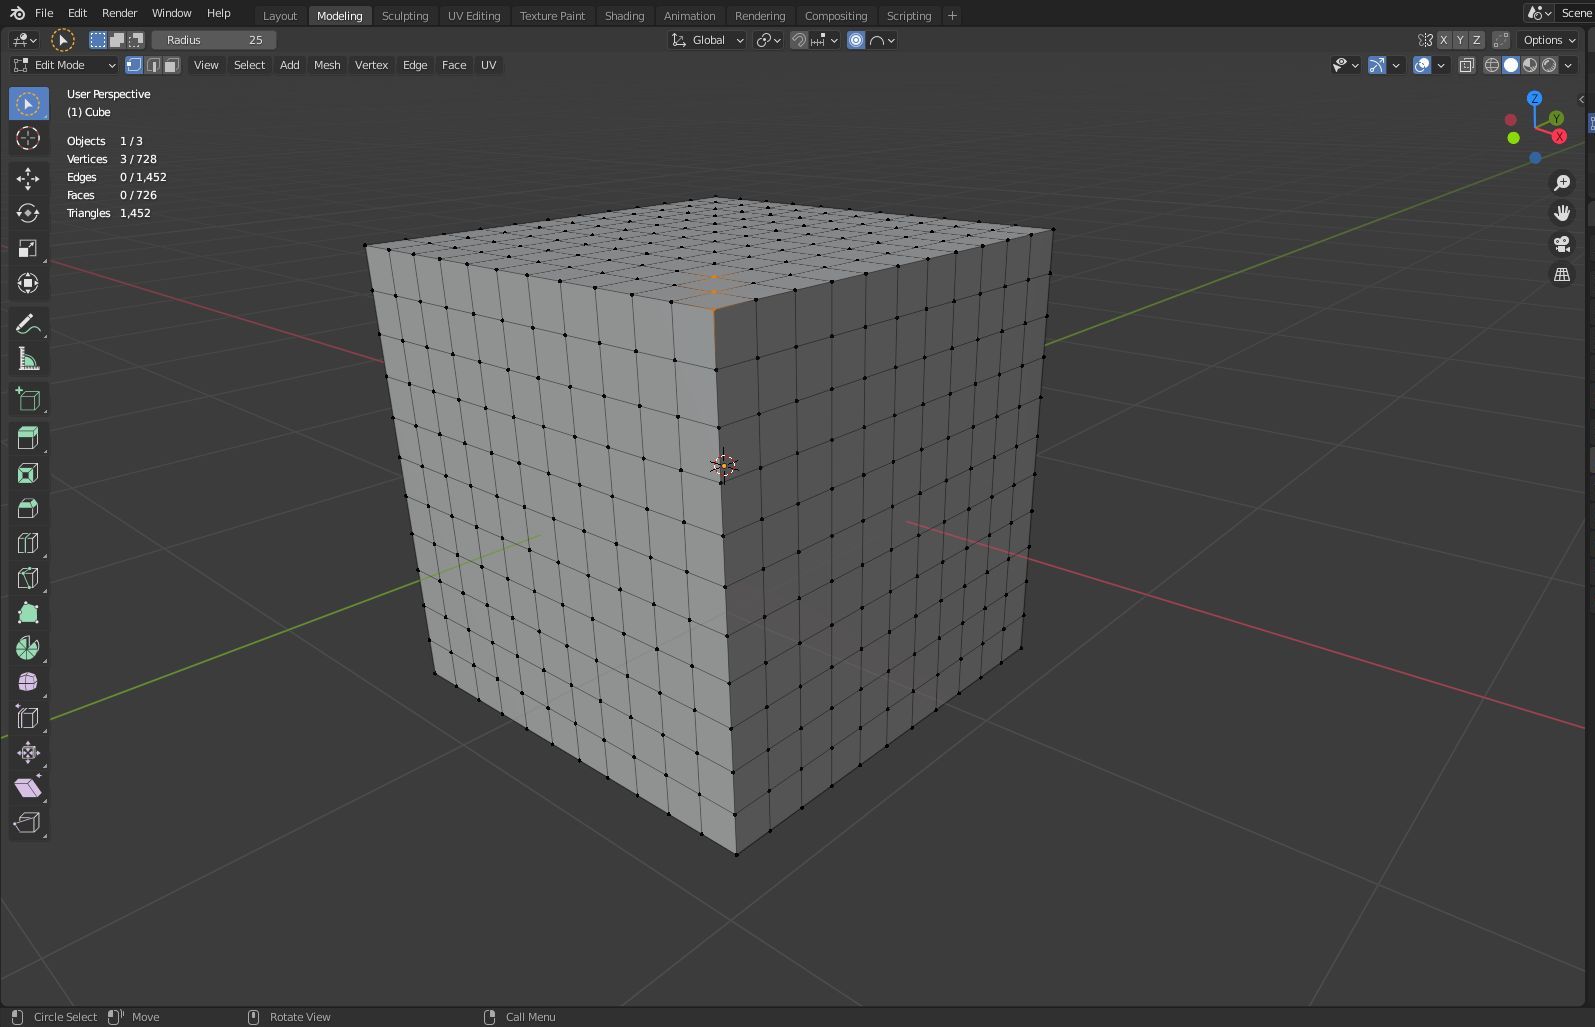Activate the Knife tool
The width and height of the screenshot is (1595, 1027).
(x=28, y=578)
